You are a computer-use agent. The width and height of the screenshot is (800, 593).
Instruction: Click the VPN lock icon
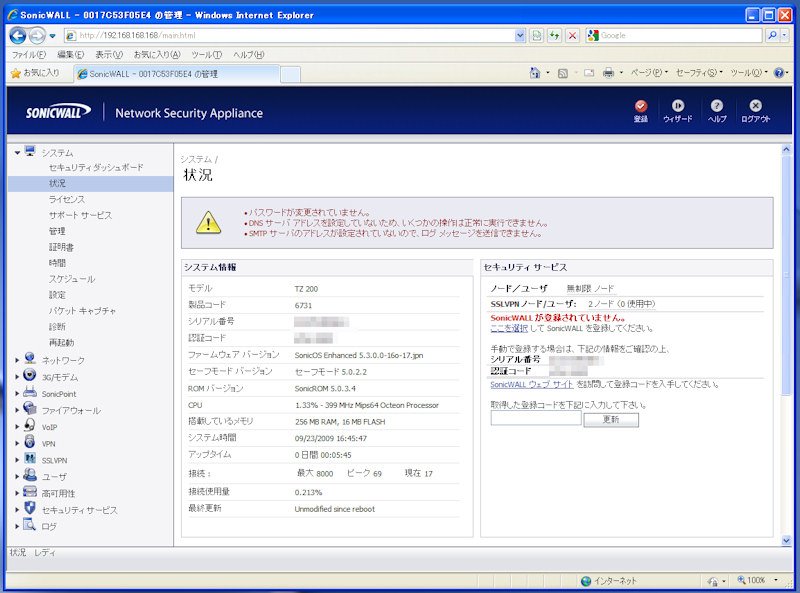click(30, 442)
